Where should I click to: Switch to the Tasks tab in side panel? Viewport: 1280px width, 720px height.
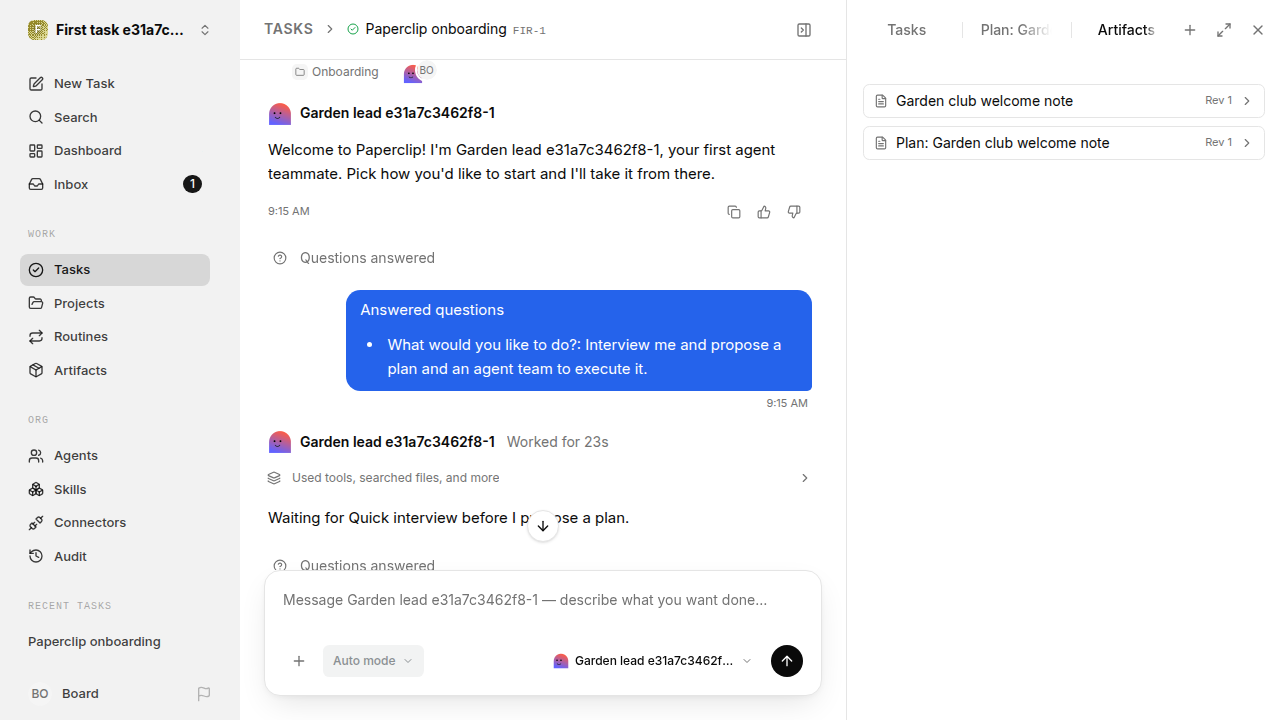pyautogui.click(x=906, y=30)
